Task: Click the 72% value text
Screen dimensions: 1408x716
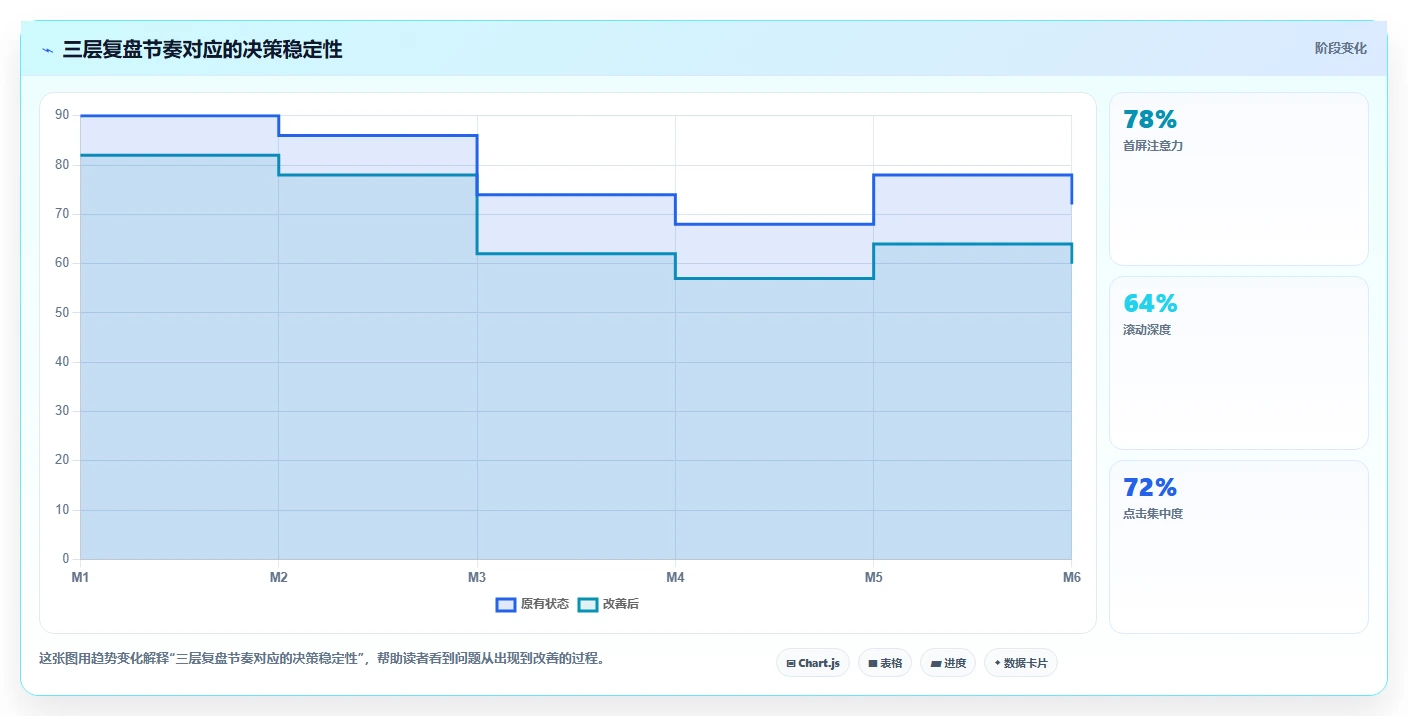Action: (x=1150, y=488)
